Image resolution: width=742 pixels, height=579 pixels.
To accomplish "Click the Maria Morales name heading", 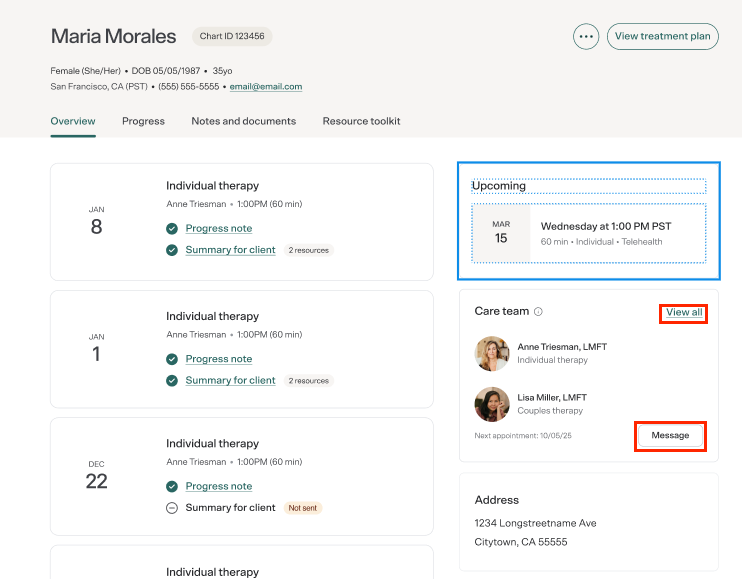I will point(114,36).
